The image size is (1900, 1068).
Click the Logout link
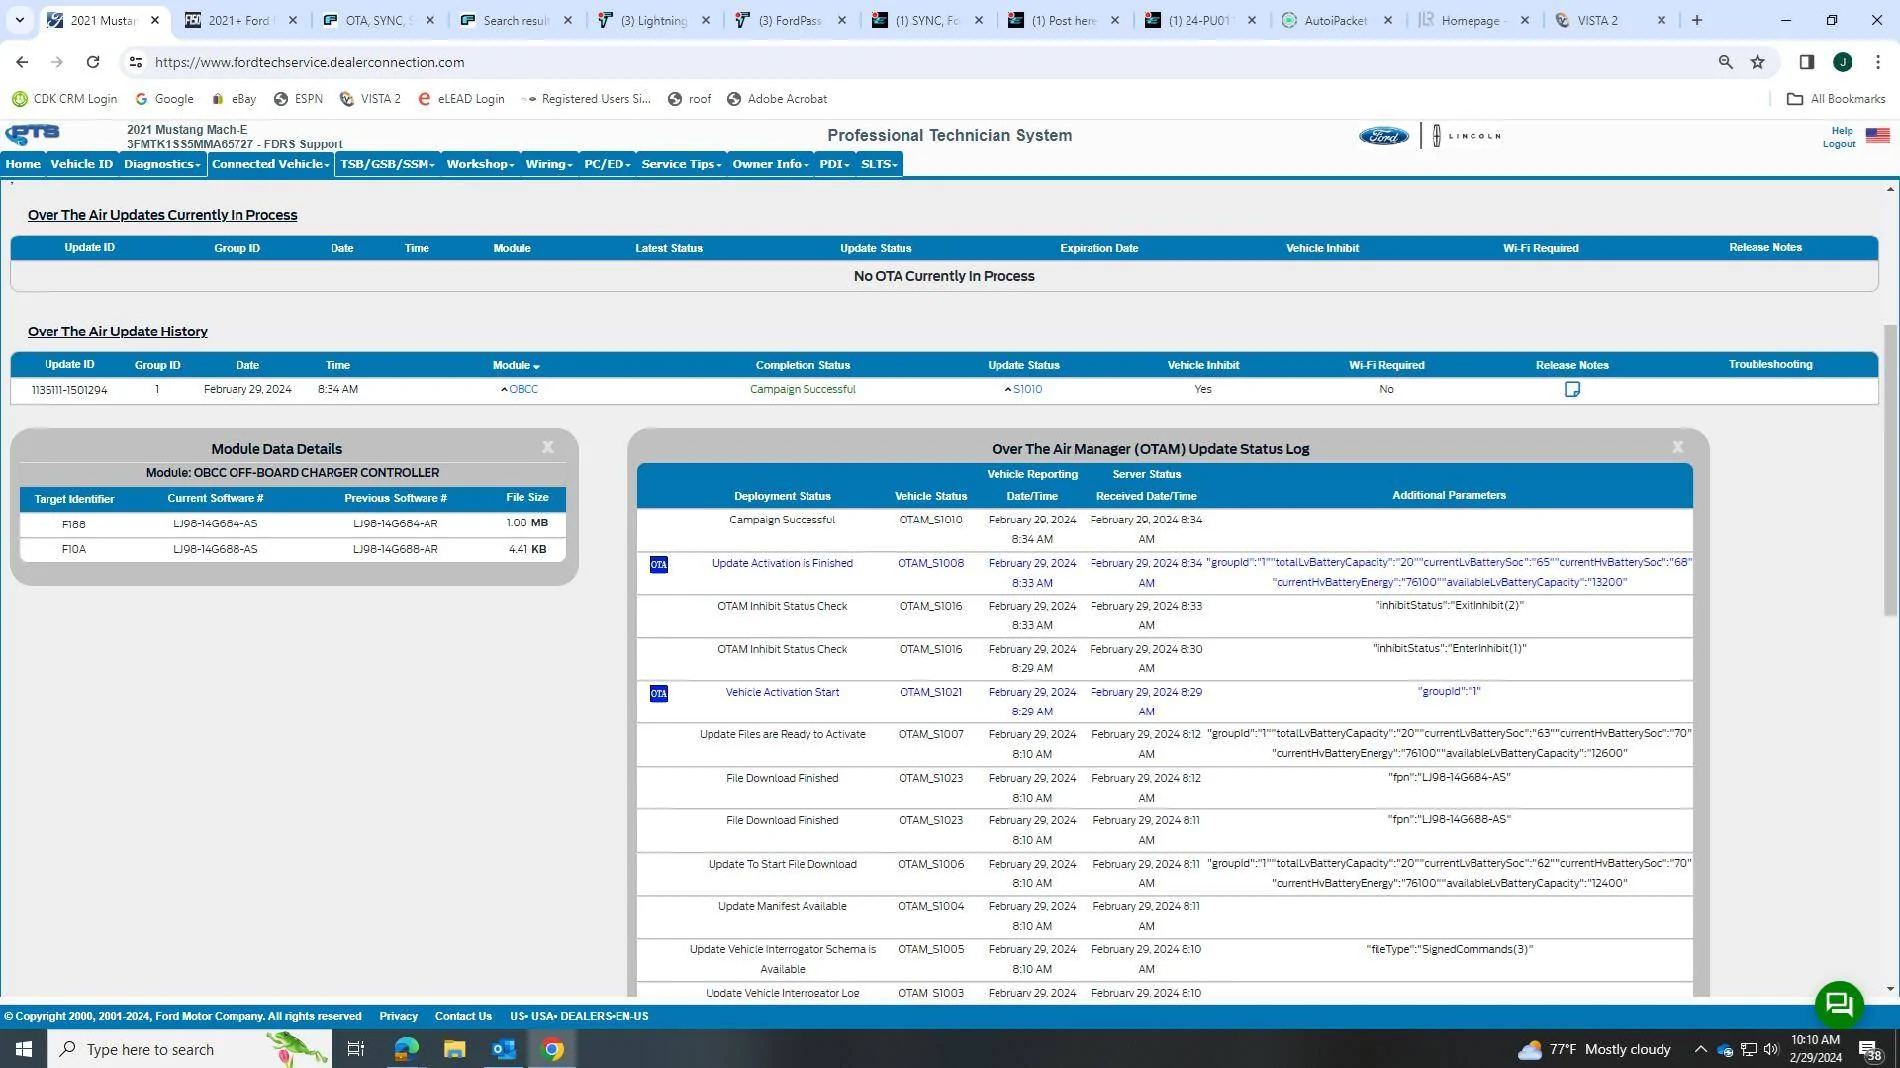tap(1839, 144)
